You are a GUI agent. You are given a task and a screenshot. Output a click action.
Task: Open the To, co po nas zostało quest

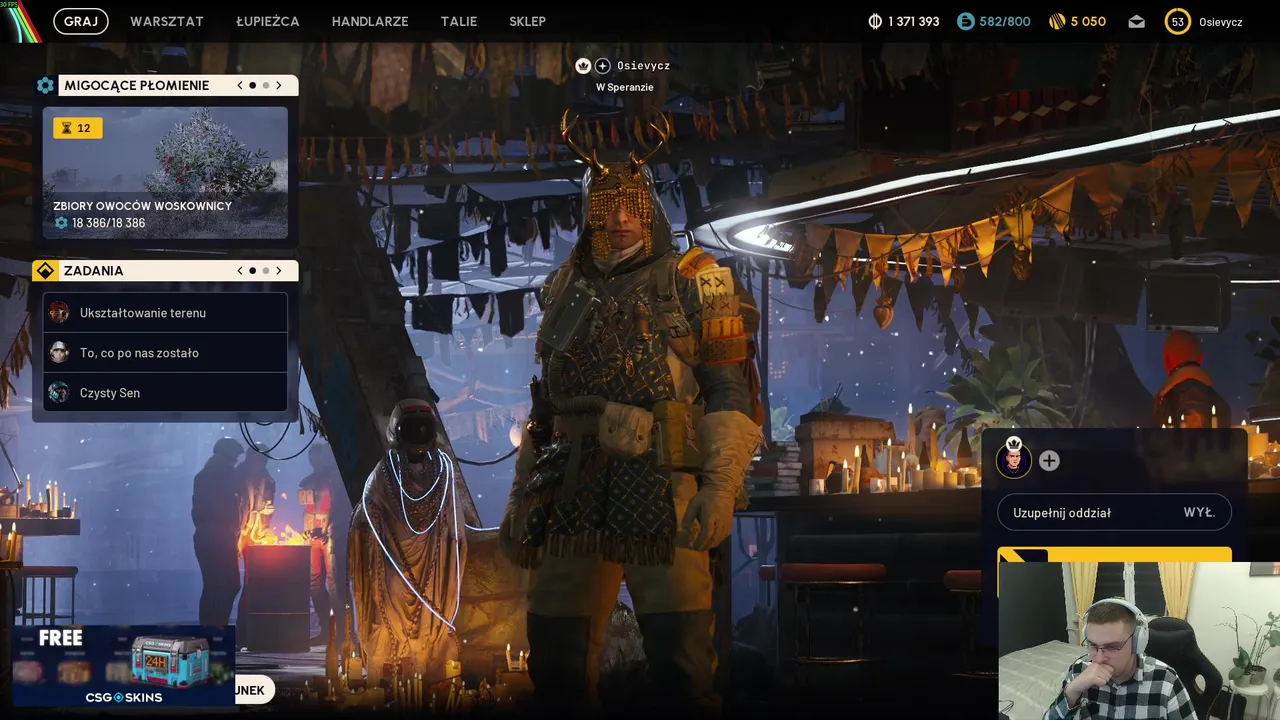point(165,353)
